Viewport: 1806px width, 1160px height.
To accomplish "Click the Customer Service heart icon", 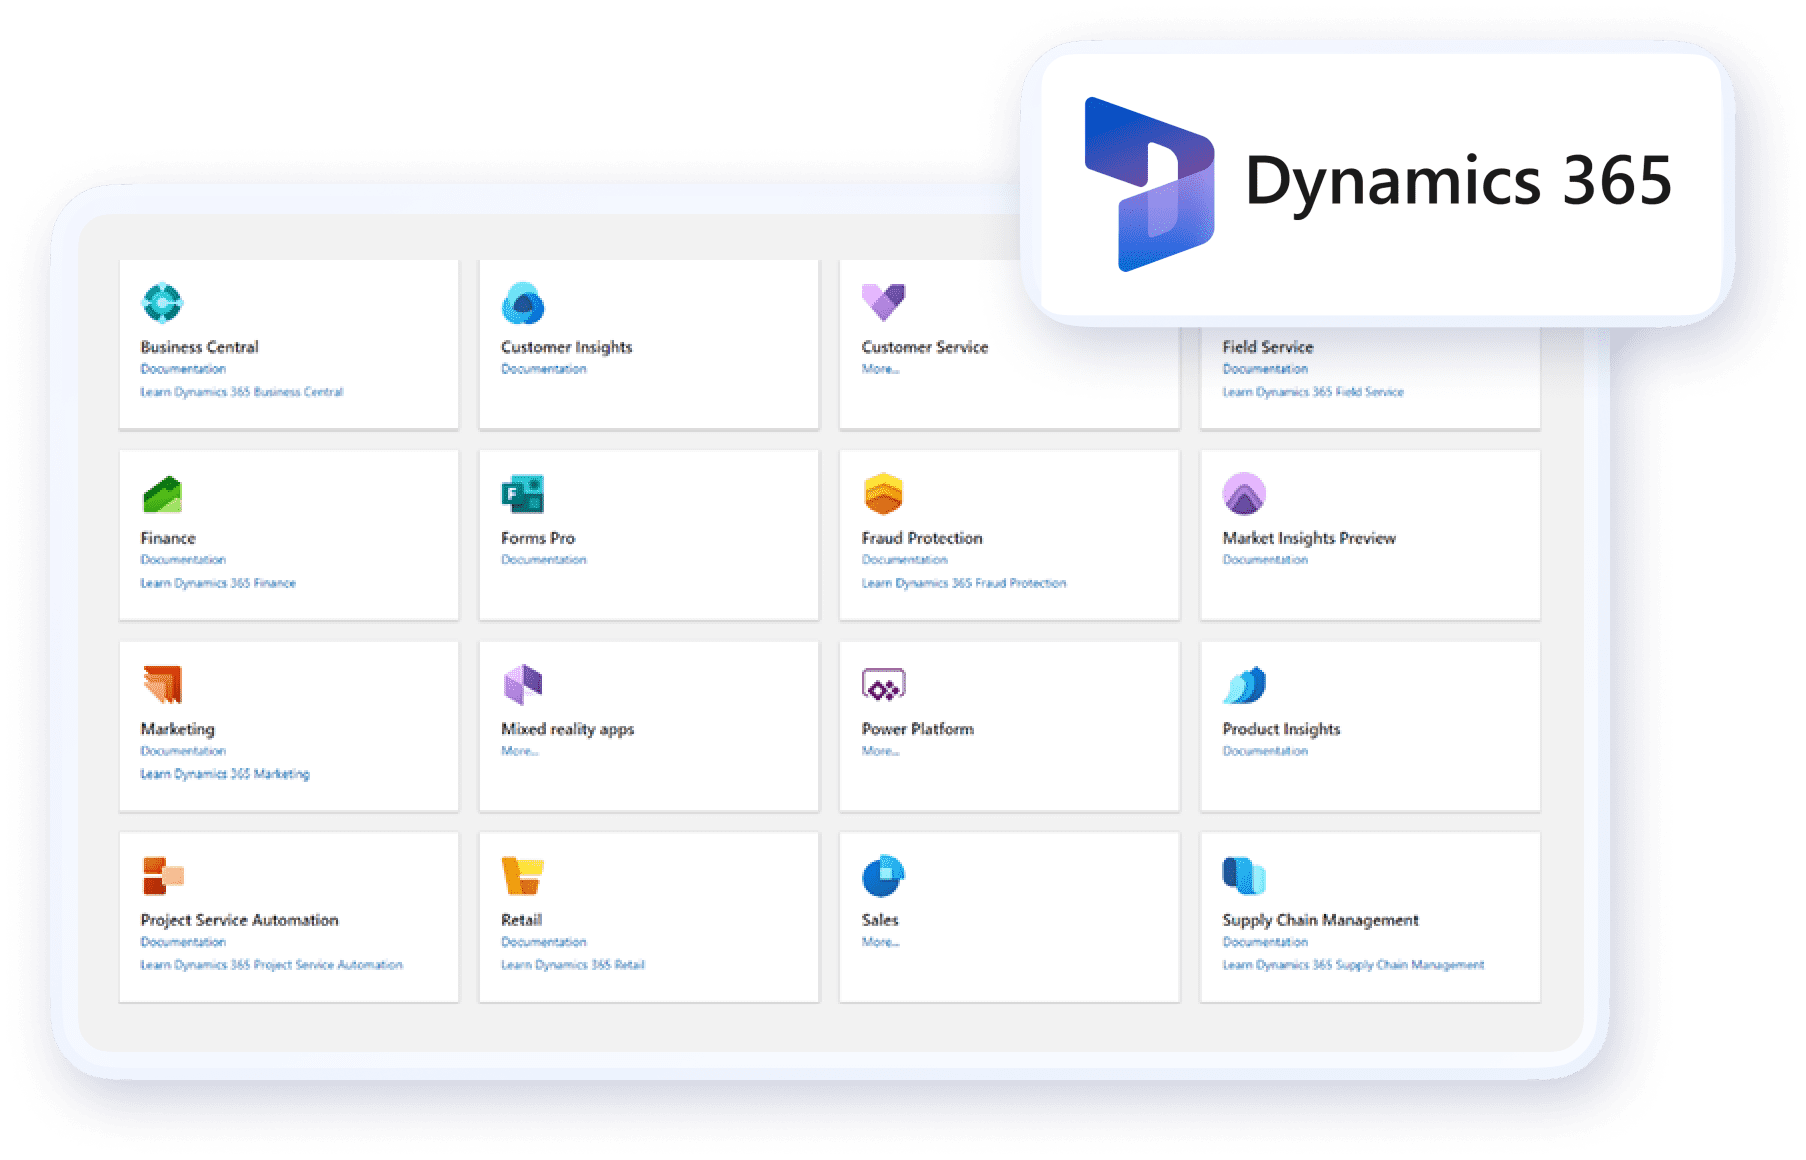I will pos(883,302).
